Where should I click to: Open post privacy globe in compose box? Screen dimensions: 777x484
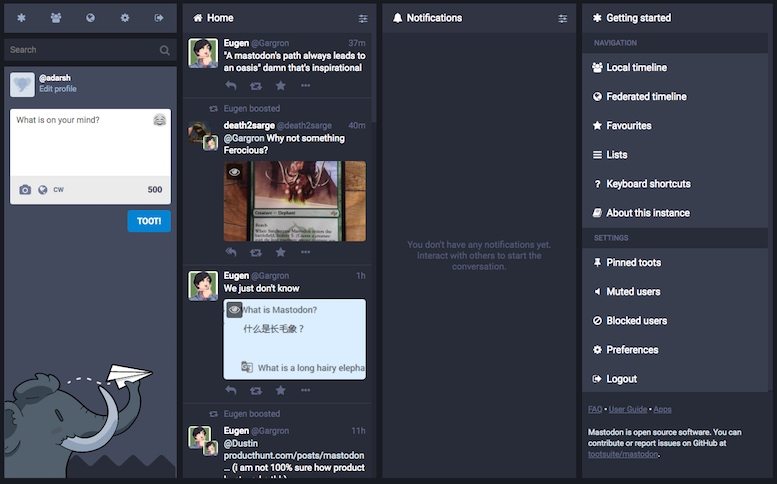(x=43, y=190)
